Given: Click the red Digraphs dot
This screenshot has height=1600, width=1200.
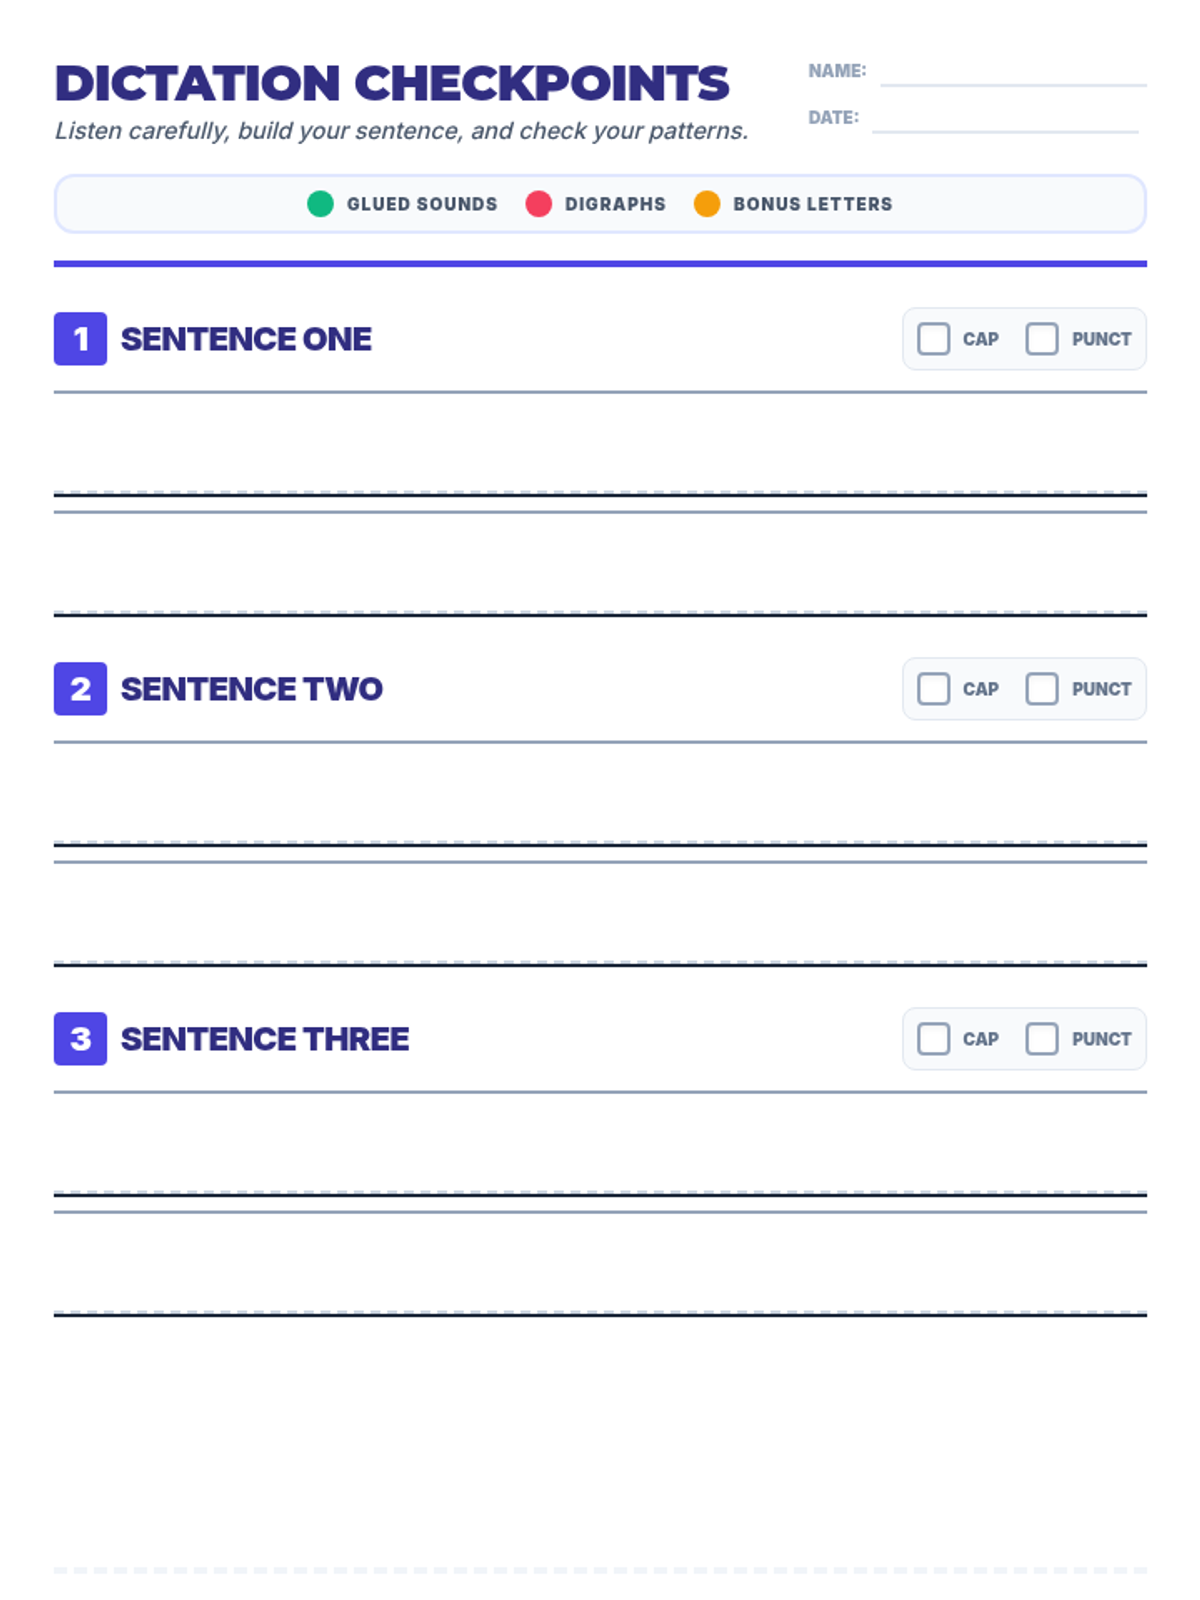Looking at the screenshot, I should click(538, 204).
